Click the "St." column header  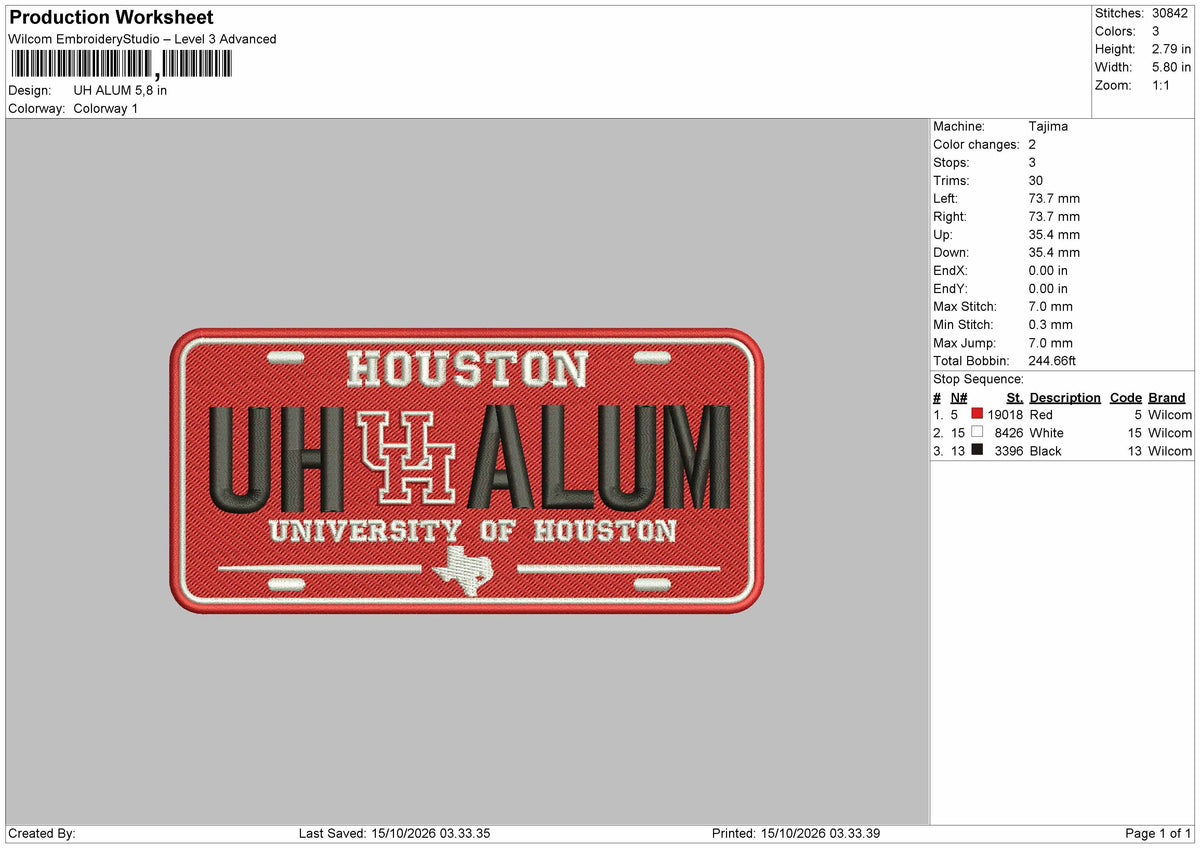point(1014,397)
